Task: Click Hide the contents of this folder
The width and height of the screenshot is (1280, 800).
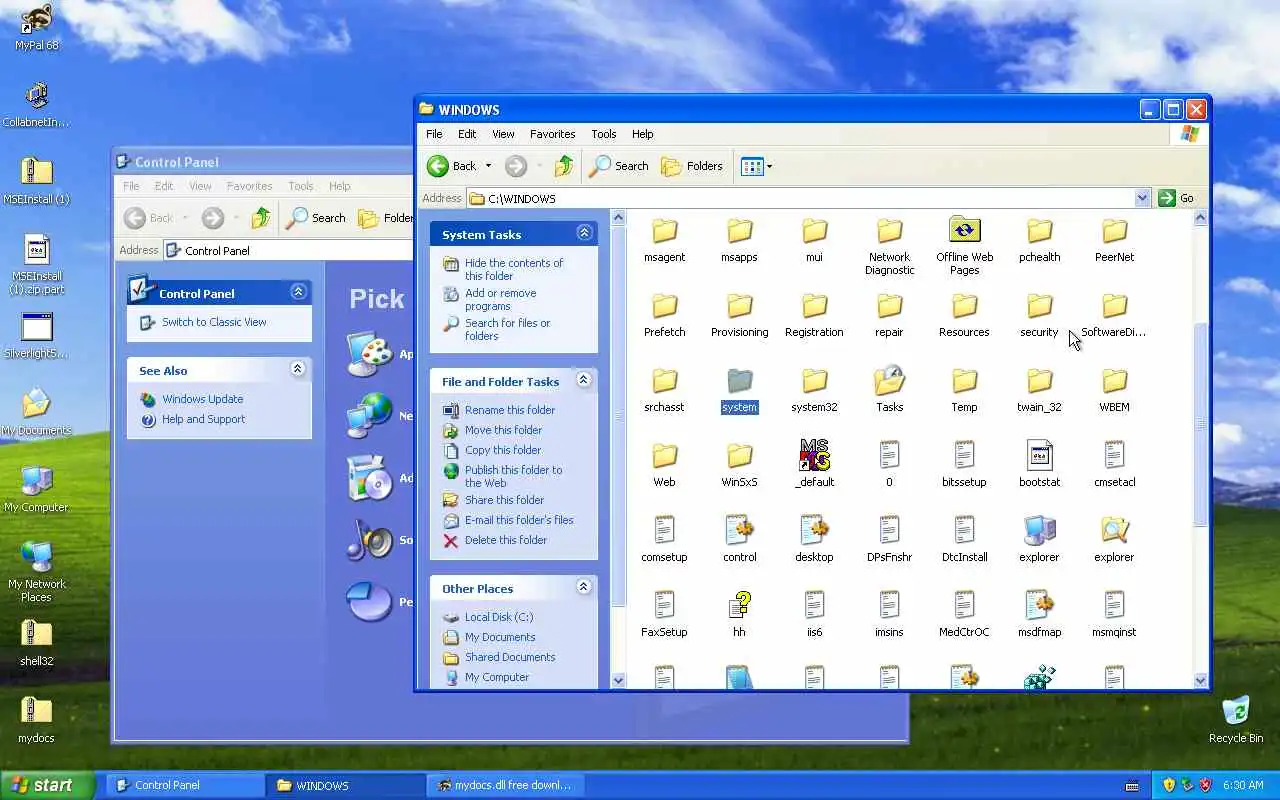Action: click(x=514, y=269)
